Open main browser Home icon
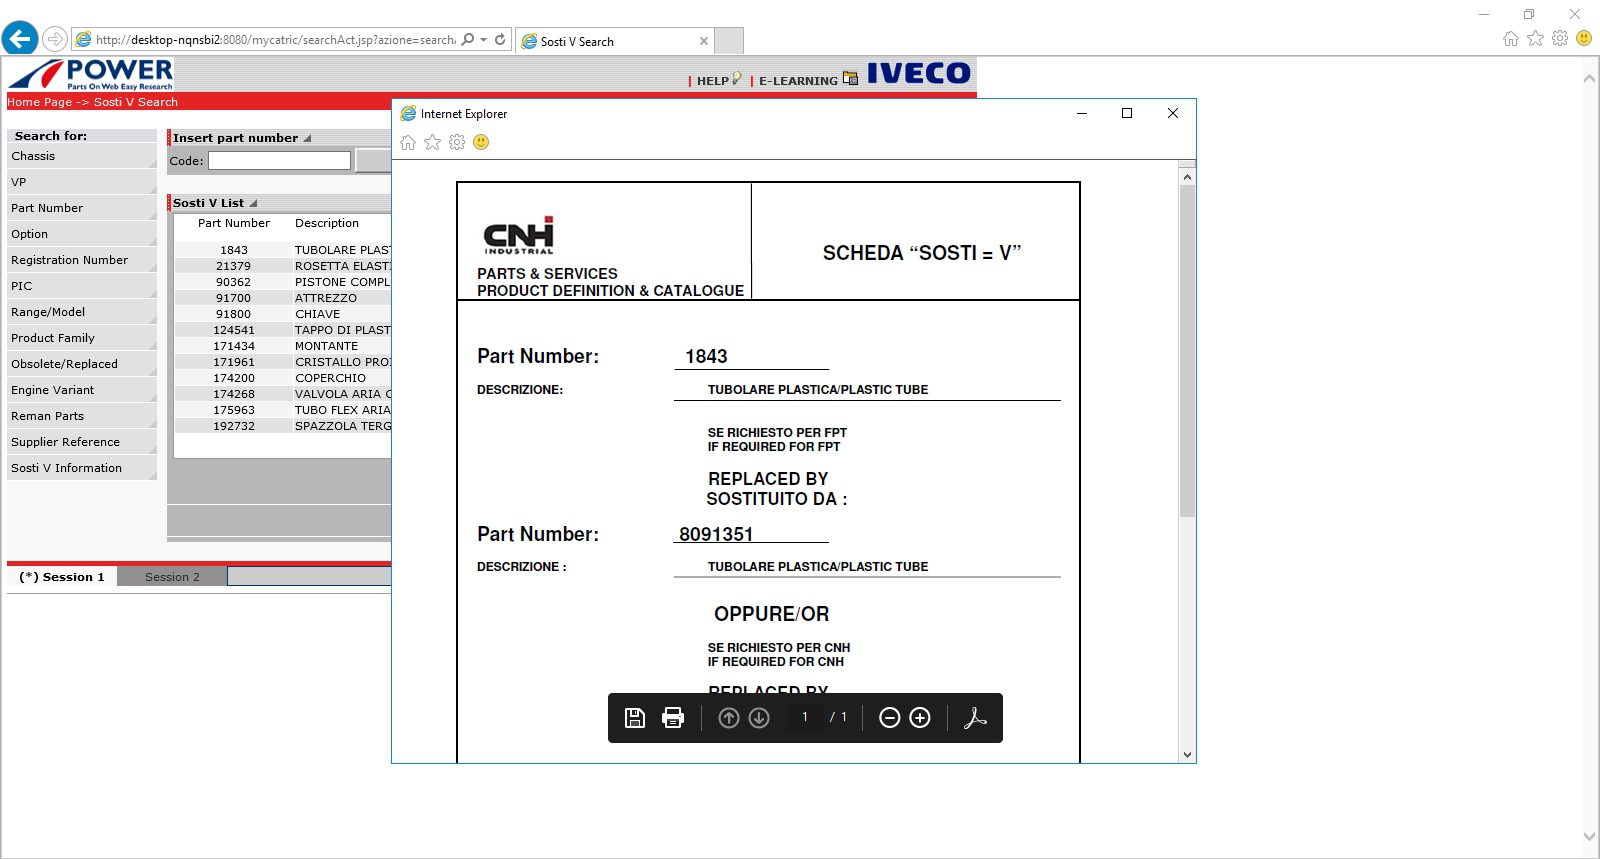 click(1511, 39)
